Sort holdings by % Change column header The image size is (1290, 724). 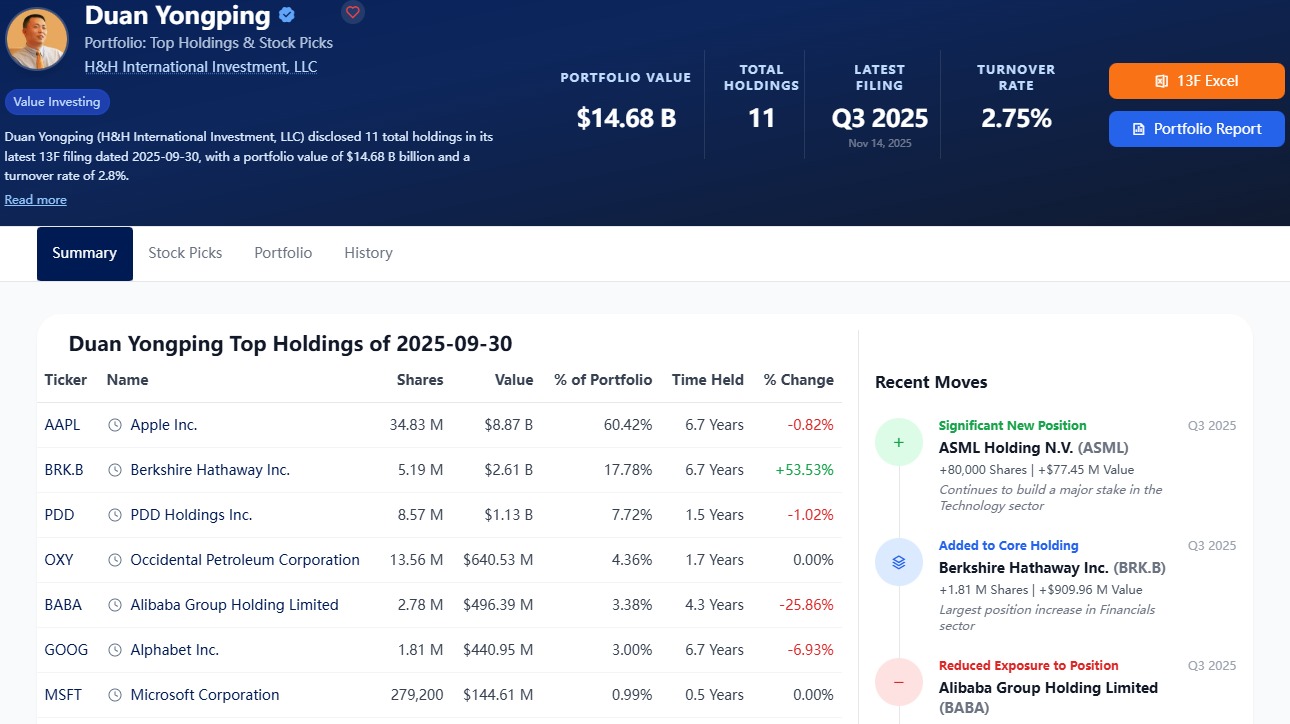[799, 380]
